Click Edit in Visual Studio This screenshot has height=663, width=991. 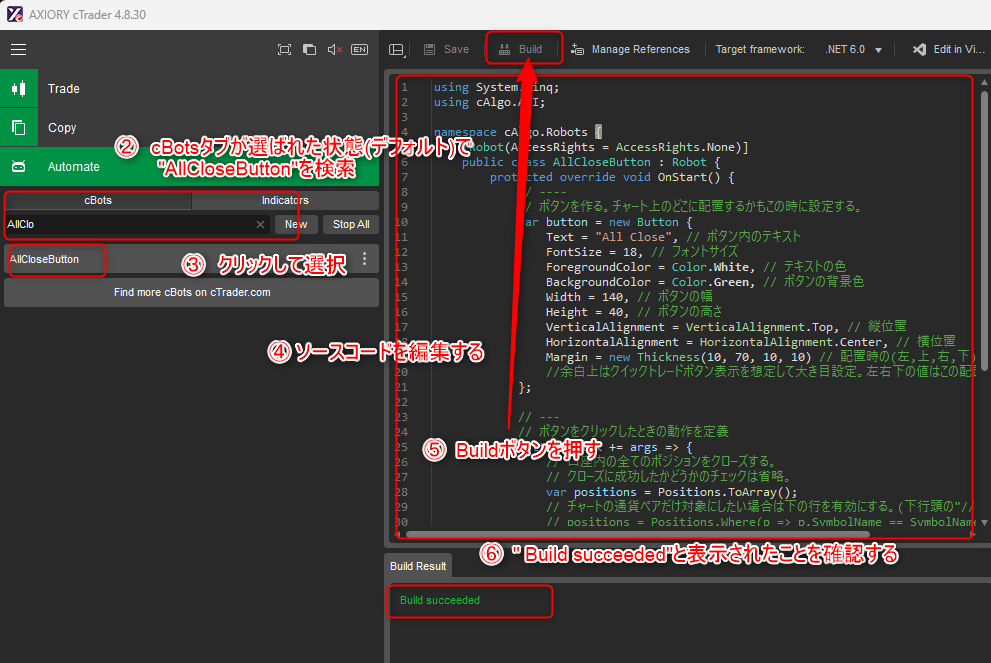pos(948,49)
